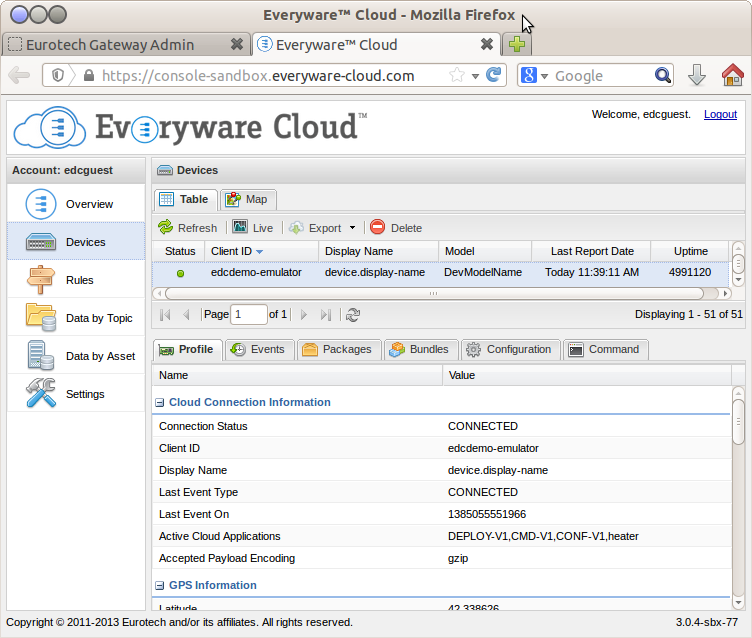Click the Name column header in Profile
The width and height of the screenshot is (752, 638).
tap(297, 375)
